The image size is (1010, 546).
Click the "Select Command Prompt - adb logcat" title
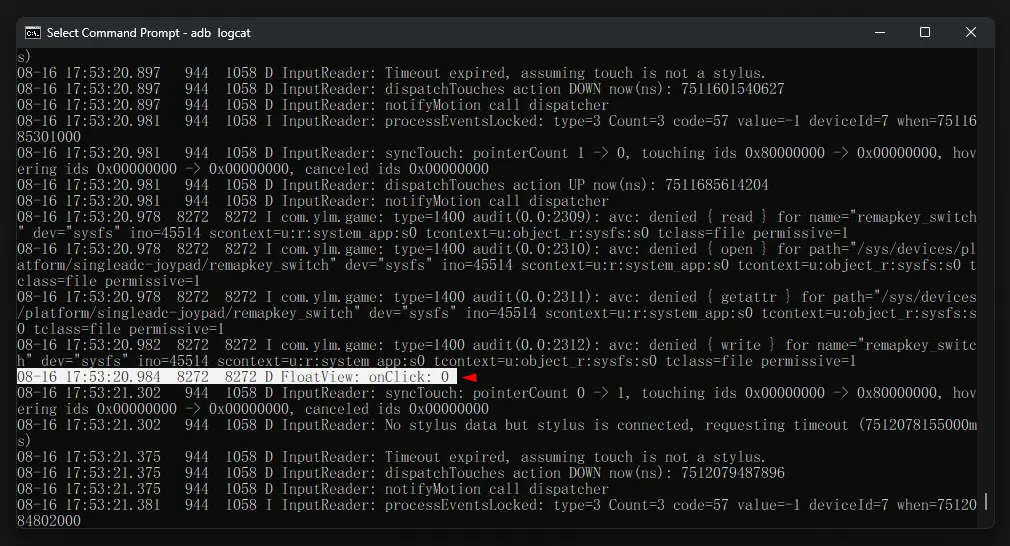coord(148,33)
